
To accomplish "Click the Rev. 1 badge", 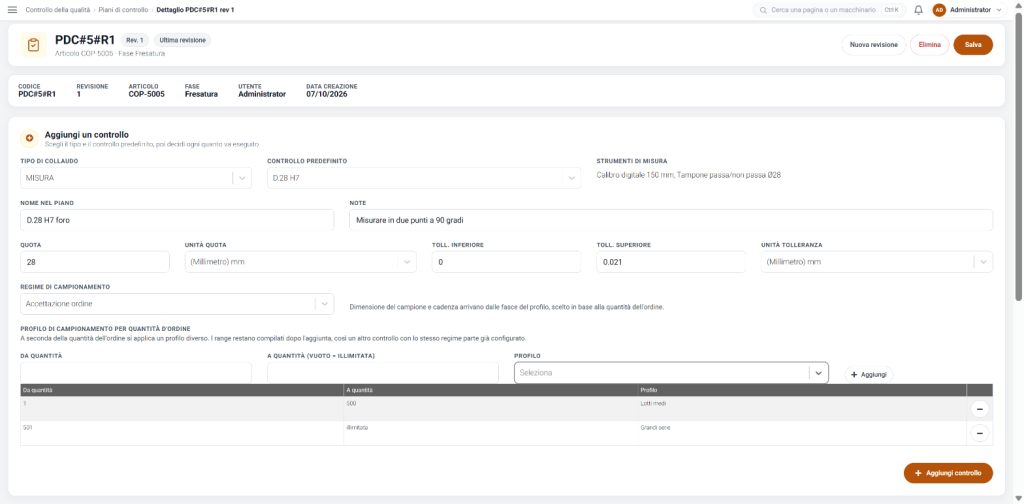I will tap(135, 40).
